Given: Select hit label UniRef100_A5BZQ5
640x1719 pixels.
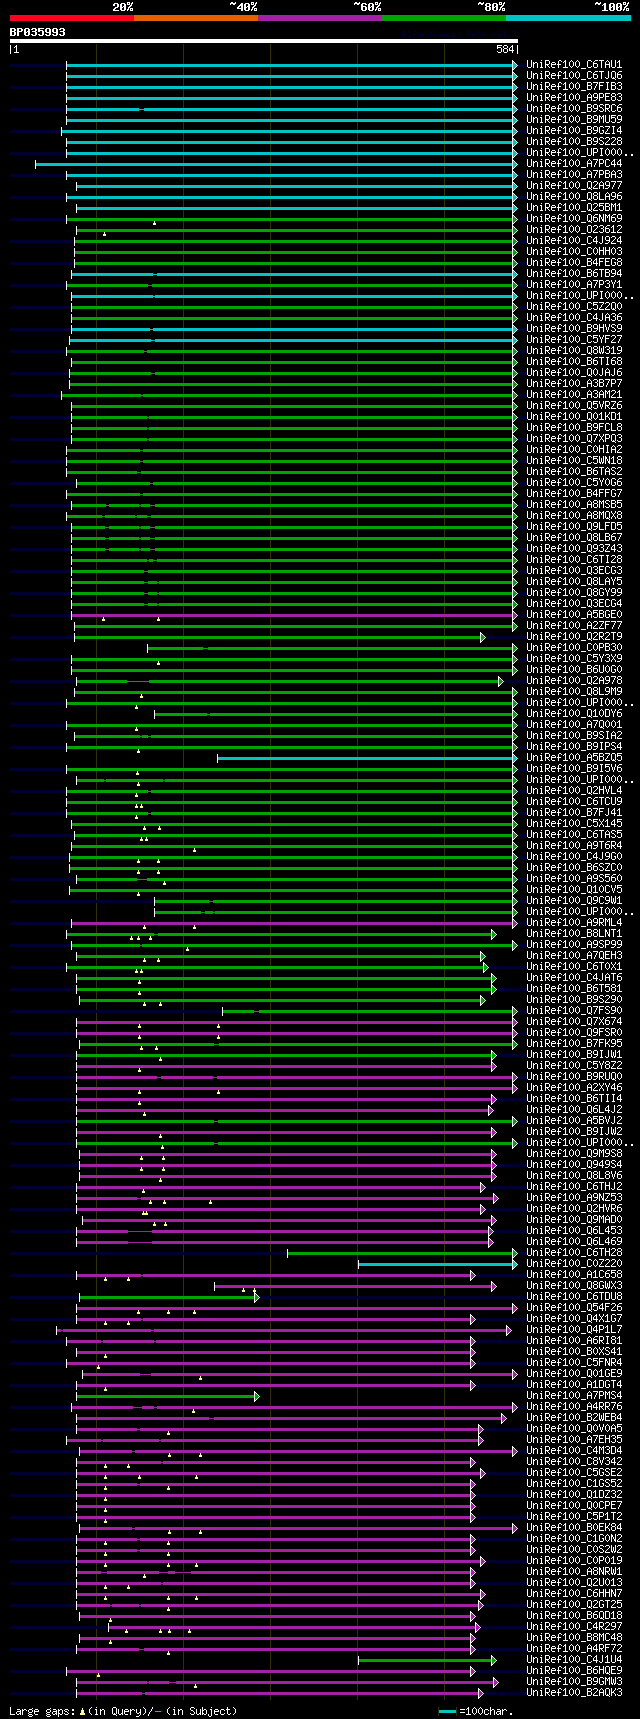Looking at the screenshot, I should (574, 758).
